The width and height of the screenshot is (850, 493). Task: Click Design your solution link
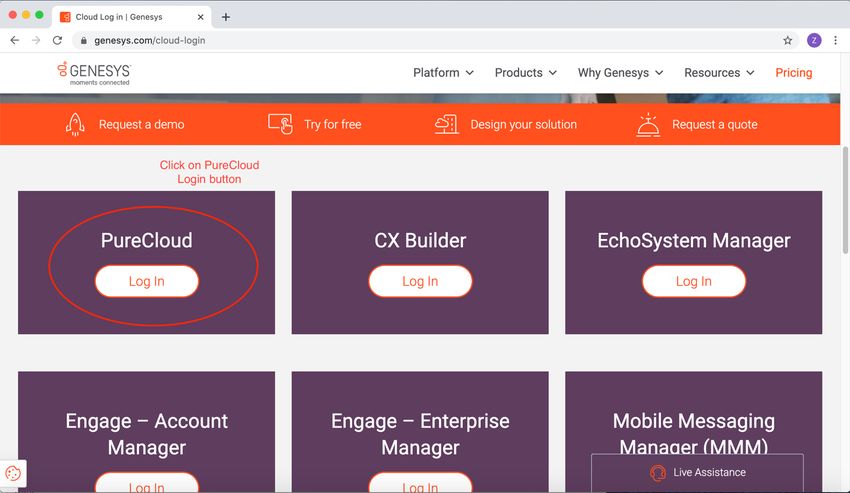(x=524, y=124)
